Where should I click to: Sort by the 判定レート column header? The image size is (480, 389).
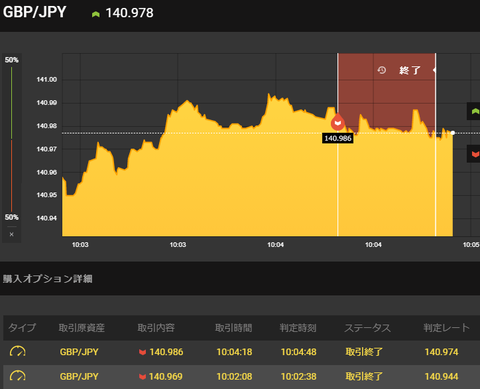coord(446,328)
